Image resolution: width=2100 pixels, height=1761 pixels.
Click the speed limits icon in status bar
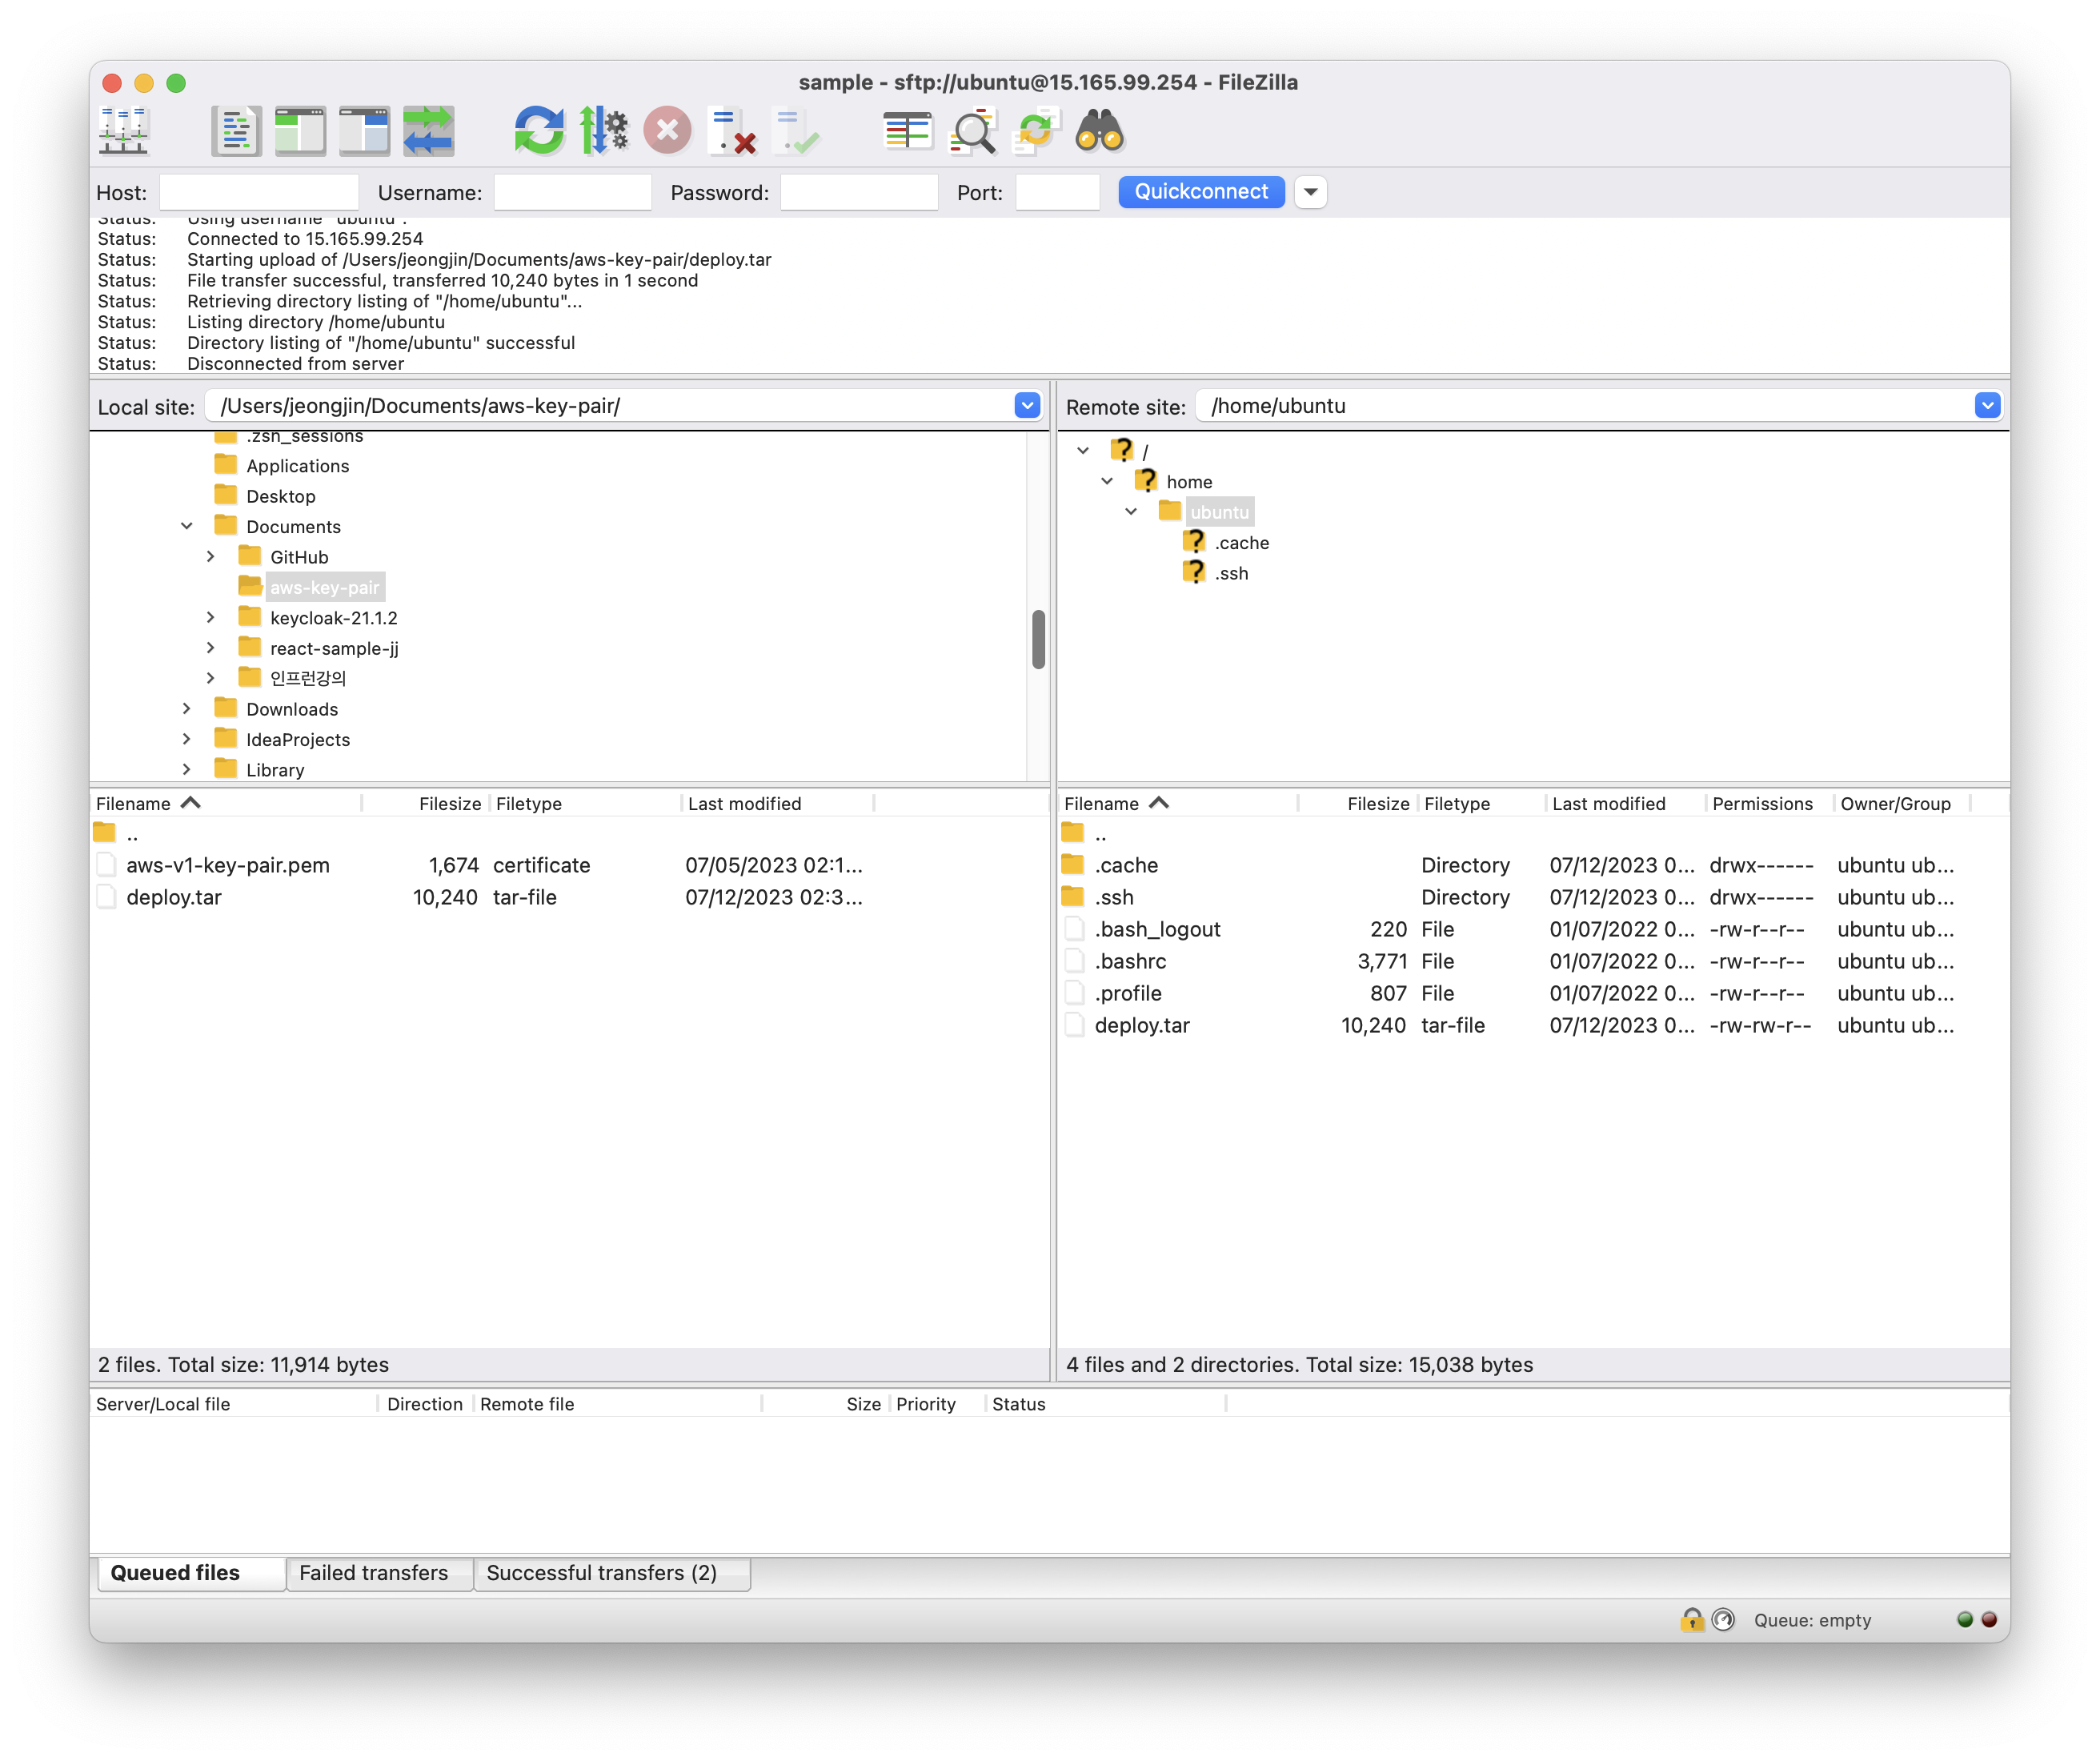tap(1723, 1620)
